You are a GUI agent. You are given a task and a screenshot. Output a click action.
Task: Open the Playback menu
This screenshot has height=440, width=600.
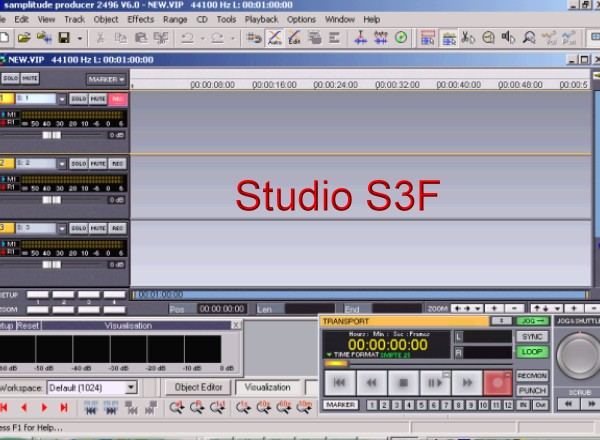coord(261,20)
